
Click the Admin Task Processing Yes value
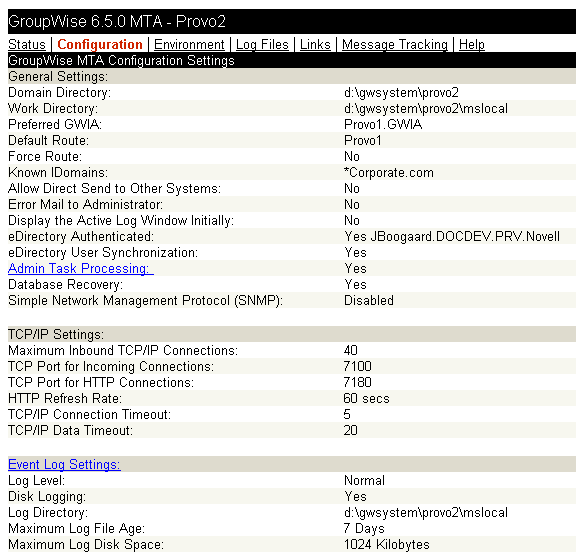pos(356,269)
